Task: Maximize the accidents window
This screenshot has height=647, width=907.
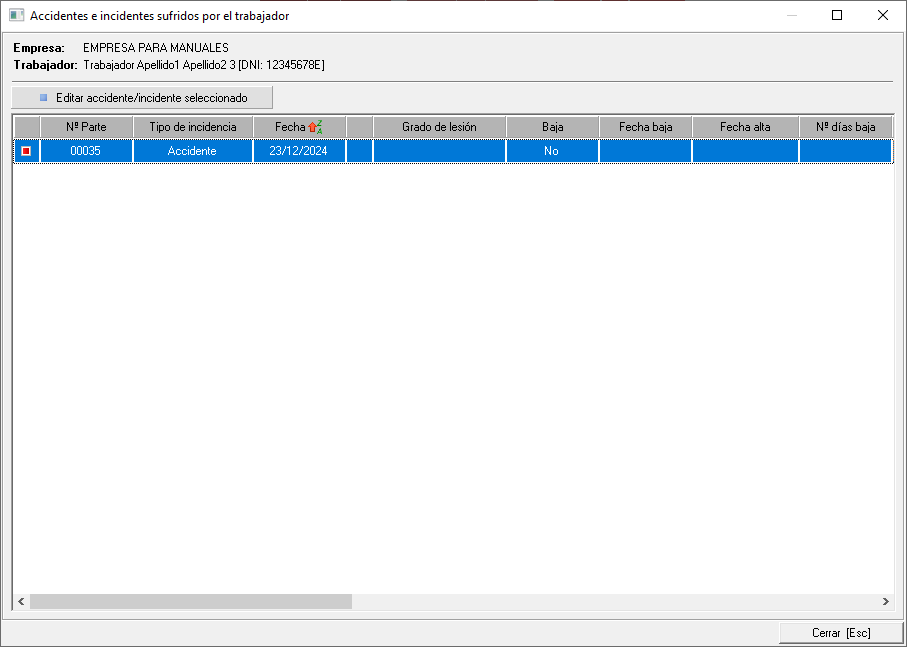Action: pyautogui.click(x=837, y=16)
